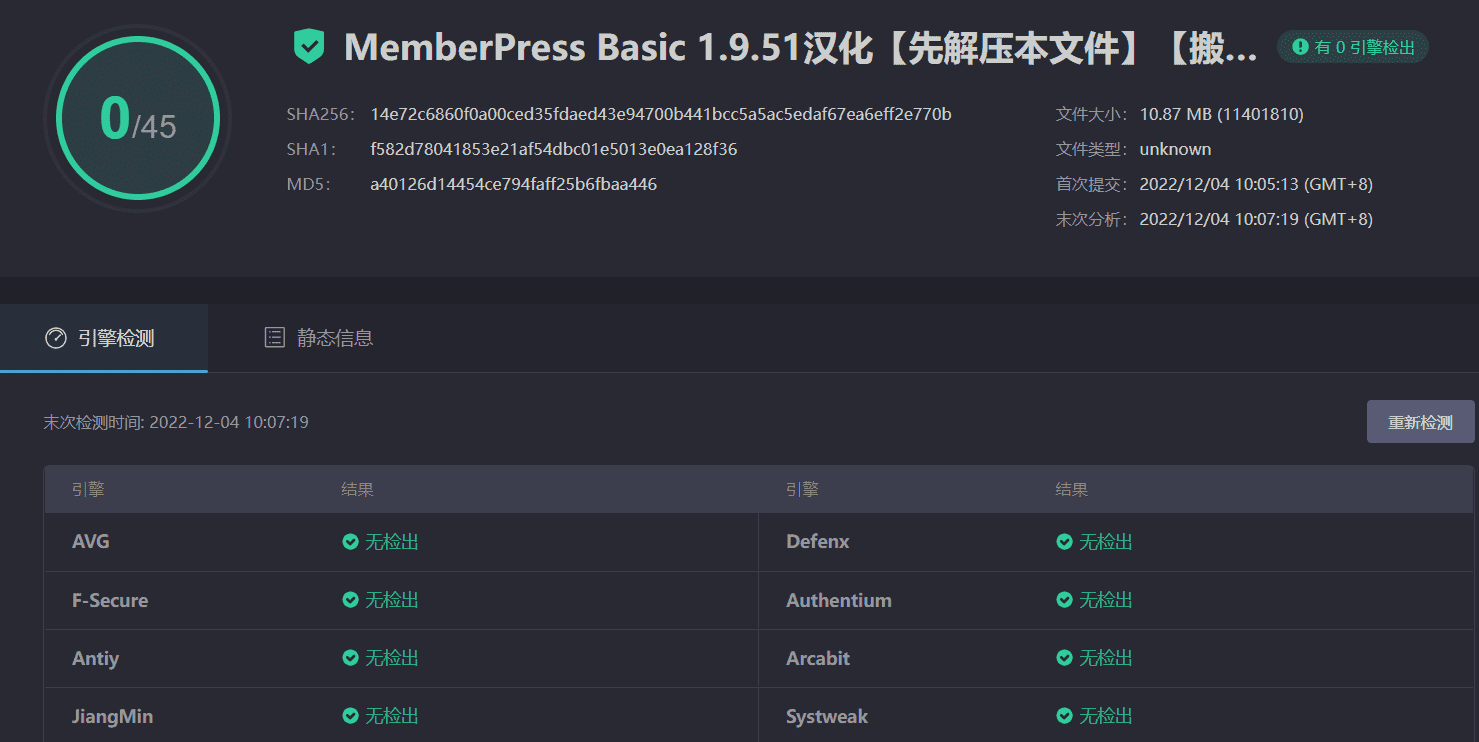Switch to the 静态信息 tab
1479x742 pixels.
click(x=319, y=338)
